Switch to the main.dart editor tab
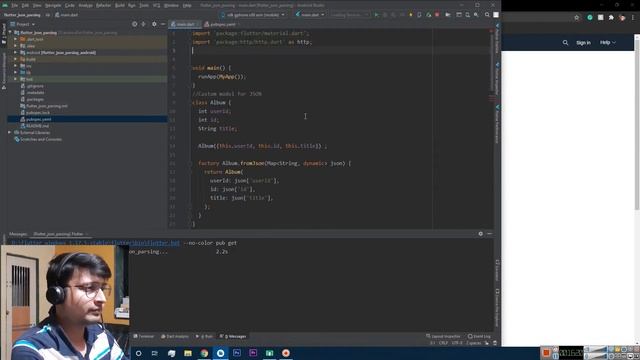 184,24
